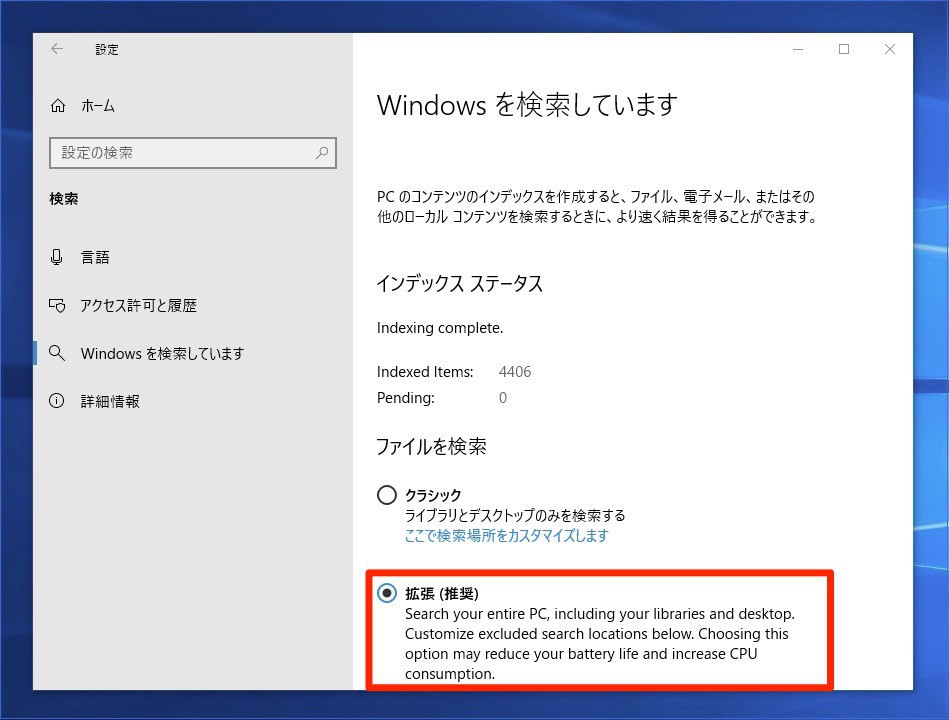
Task: Click the 検索 category label in sidebar
Action: (x=64, y=198)
